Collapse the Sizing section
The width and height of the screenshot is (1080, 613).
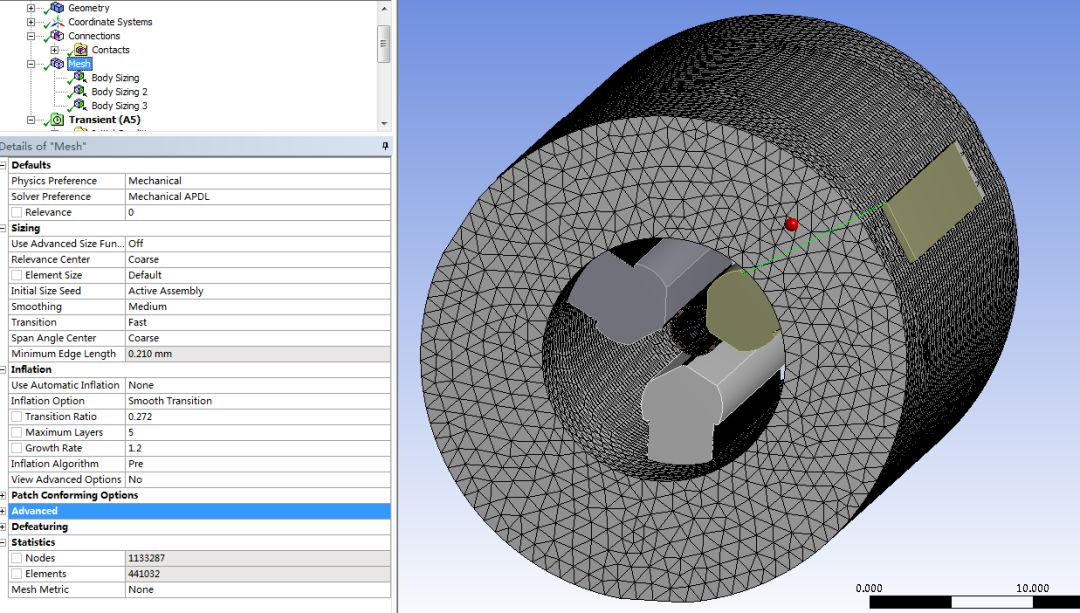pos(3,228)
